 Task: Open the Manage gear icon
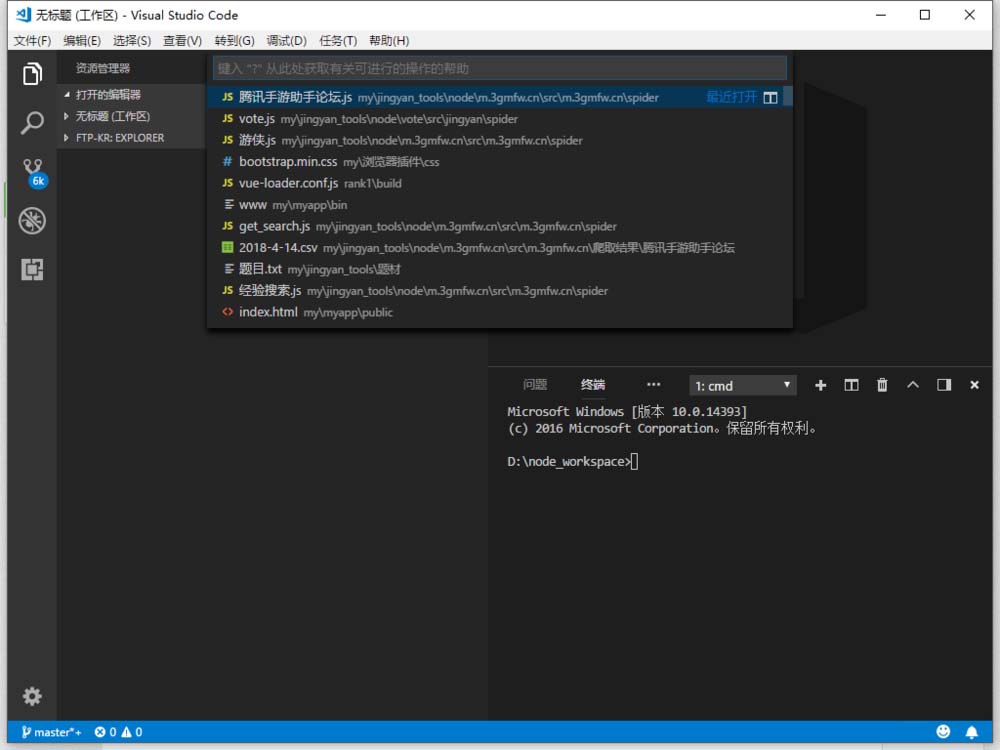coord(32,696)
